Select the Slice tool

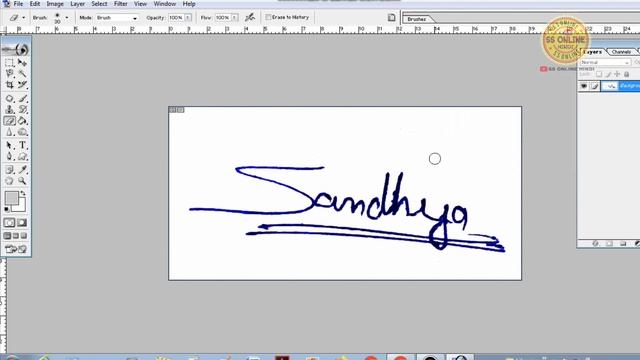[22, 85]
